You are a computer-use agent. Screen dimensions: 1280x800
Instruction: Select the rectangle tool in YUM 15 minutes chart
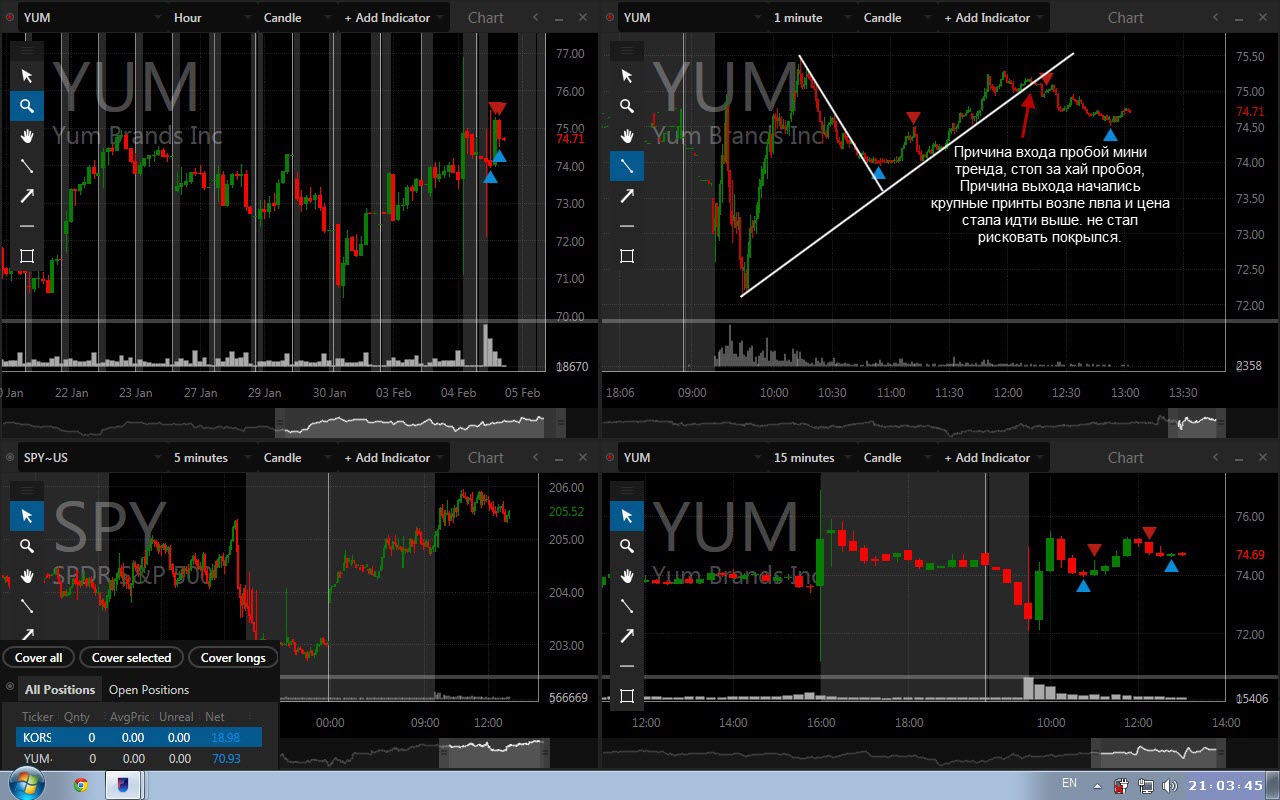(x=627, y=696)
